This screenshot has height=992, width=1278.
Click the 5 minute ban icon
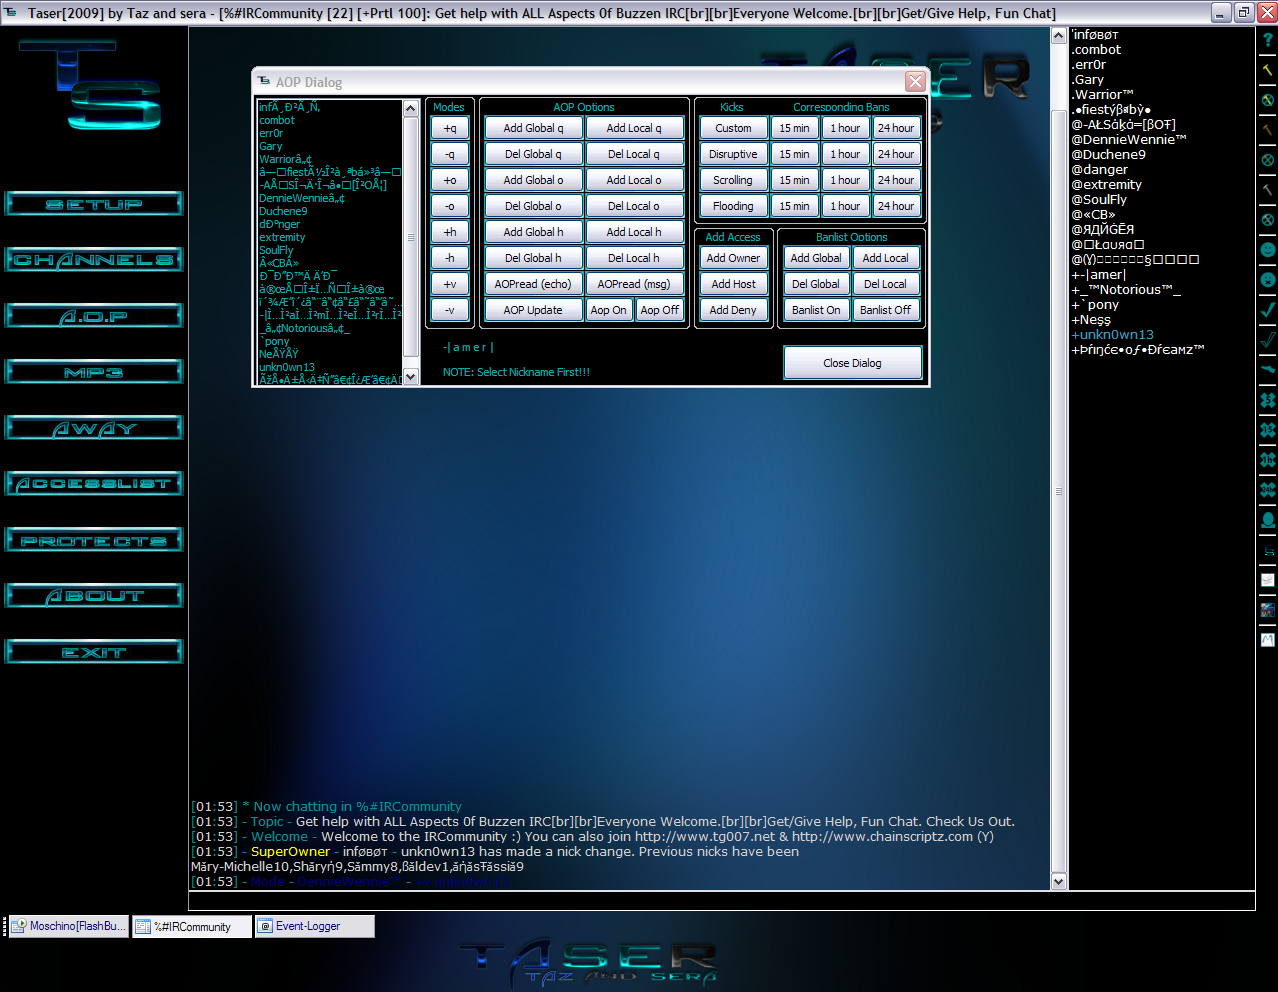(x=1267, y=400)
